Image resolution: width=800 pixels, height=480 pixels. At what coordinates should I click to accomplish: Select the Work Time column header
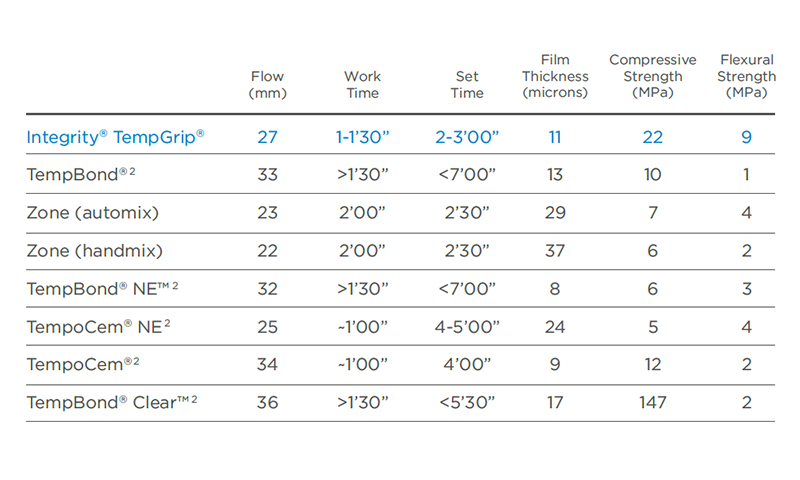[x=362, y=84]
